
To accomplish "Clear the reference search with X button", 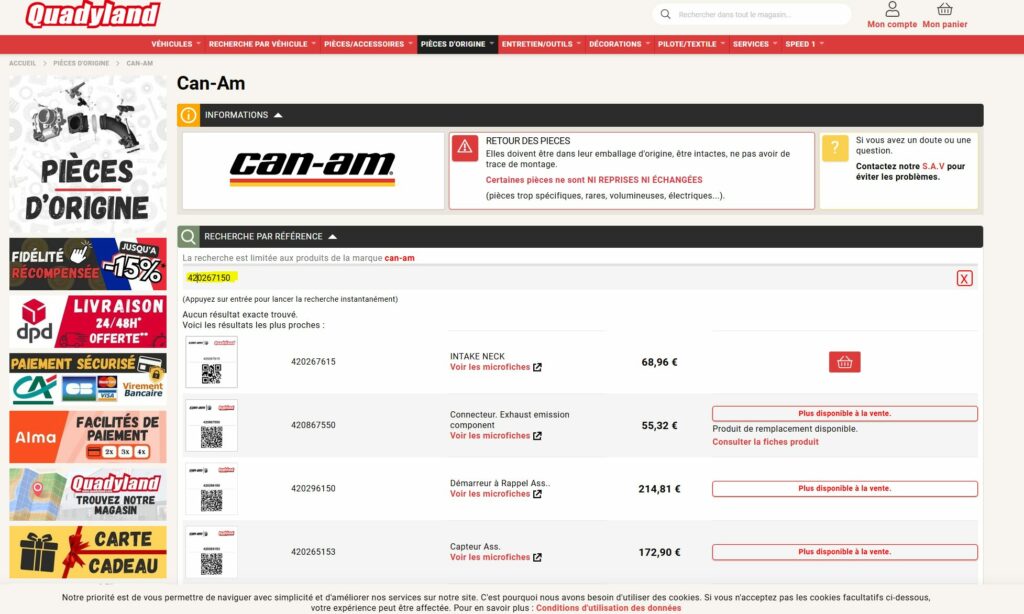I will [964, 278].
